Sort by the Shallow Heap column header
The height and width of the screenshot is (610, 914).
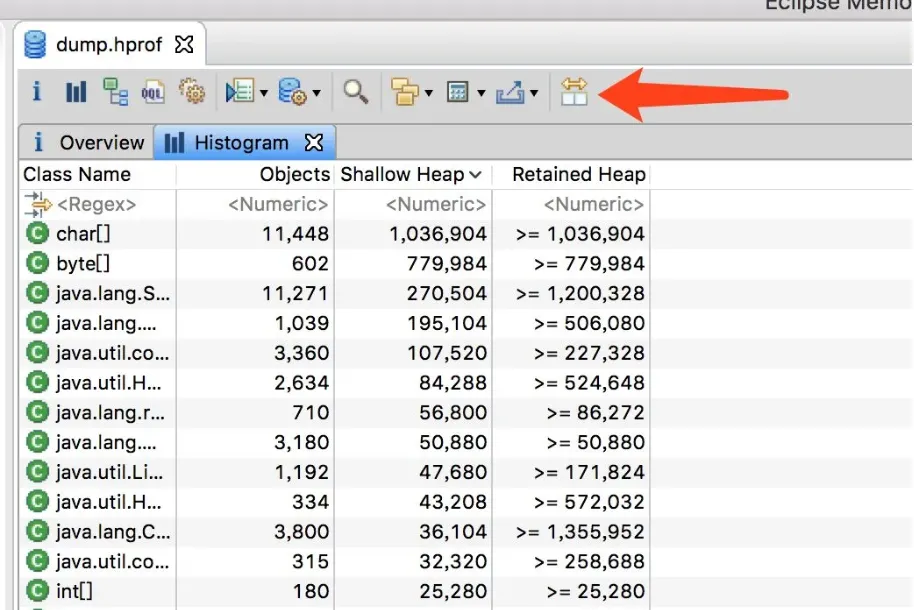[x=413, y=174]
